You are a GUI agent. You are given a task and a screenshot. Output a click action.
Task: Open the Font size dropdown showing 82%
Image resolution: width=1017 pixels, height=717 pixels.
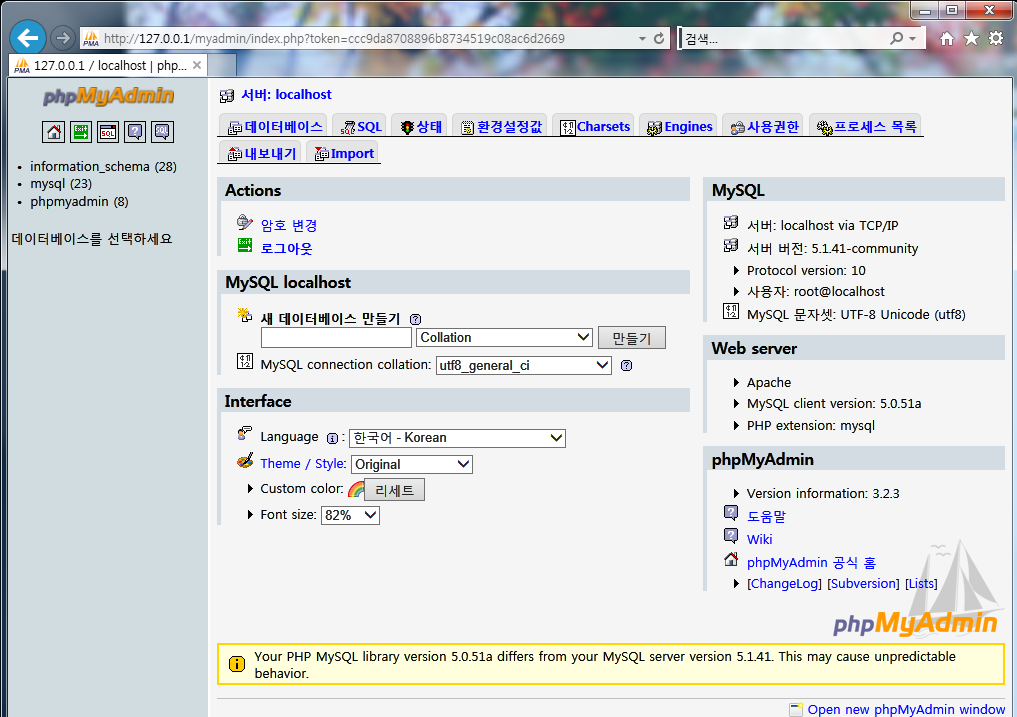point(350,515)
